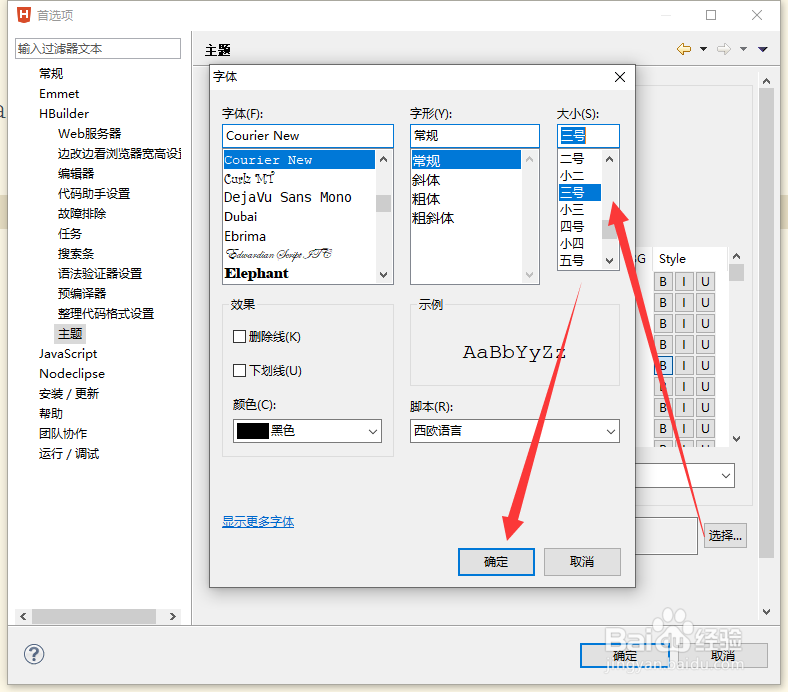The width and height of the screenshot is (788, 692).
Task: Toggle underline U in first Style row
Action: [x=705, y=281]
